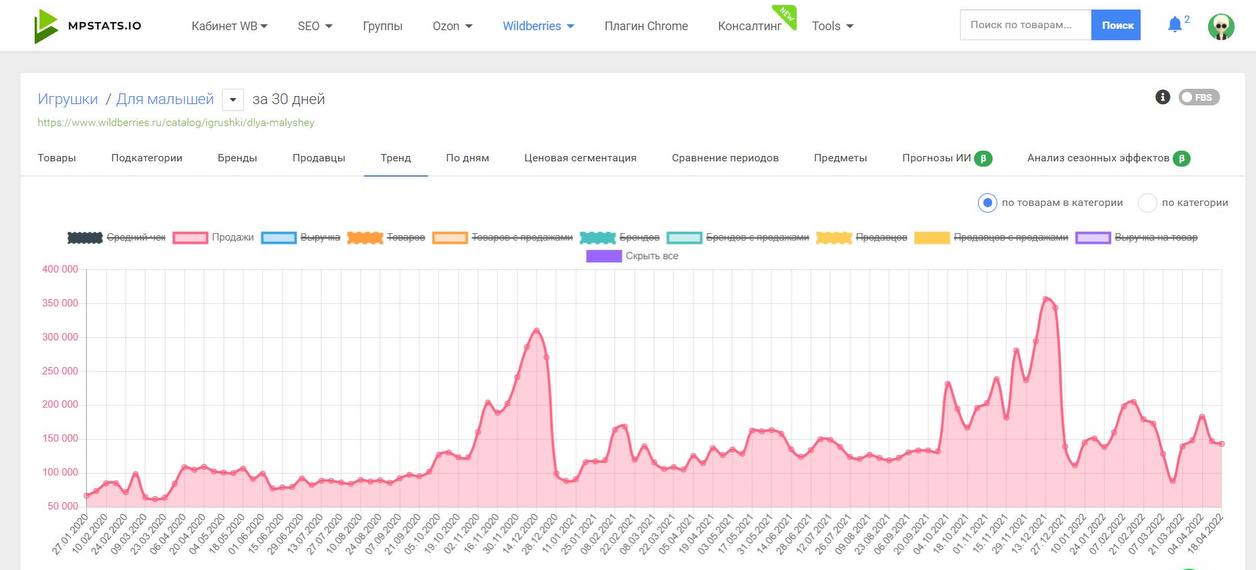Open the wildberries.ru catalog link

pyautogui.click(x=175, y=122)
